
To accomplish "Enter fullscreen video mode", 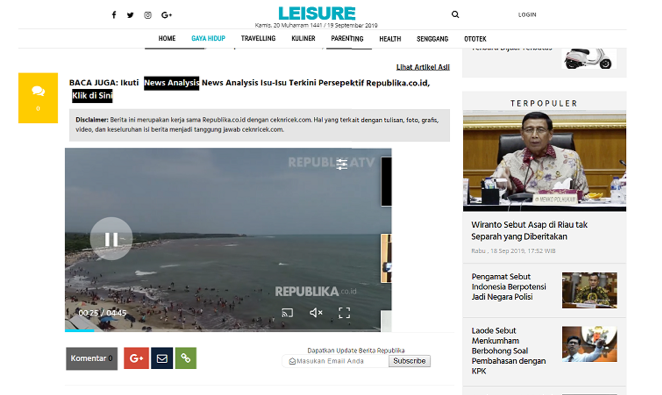I will point(344,313).
